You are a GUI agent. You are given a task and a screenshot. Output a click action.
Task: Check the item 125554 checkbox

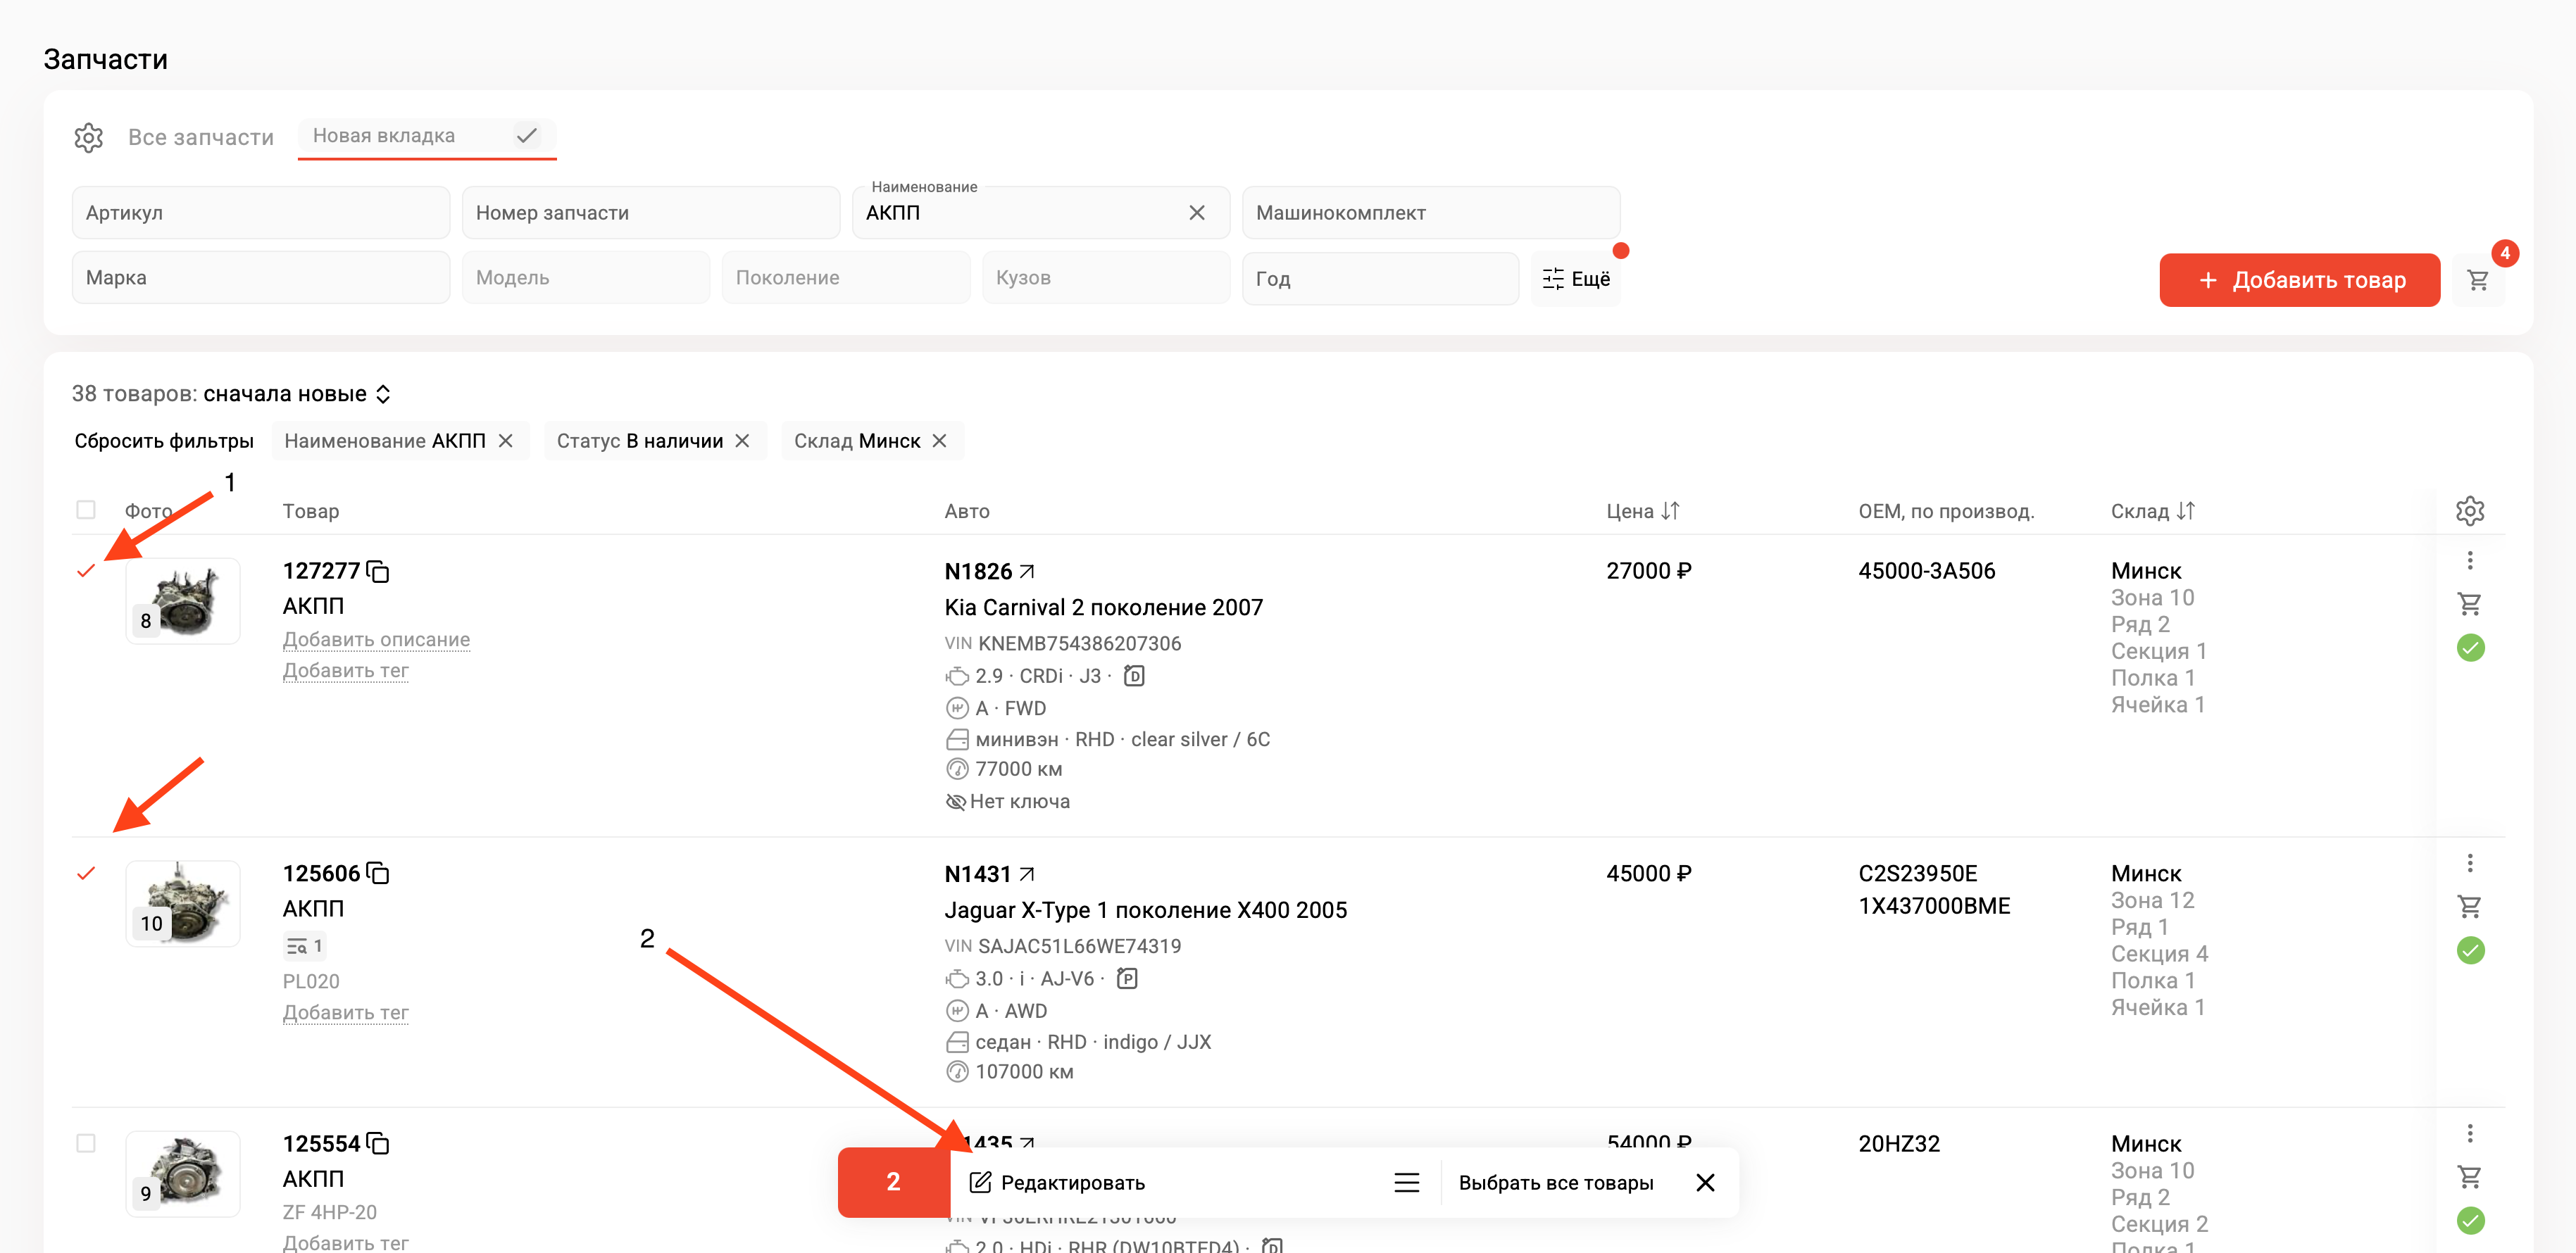86,1143
